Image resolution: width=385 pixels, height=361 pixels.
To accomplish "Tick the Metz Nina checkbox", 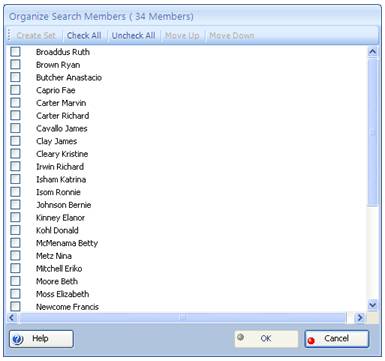I will (15, 256).
